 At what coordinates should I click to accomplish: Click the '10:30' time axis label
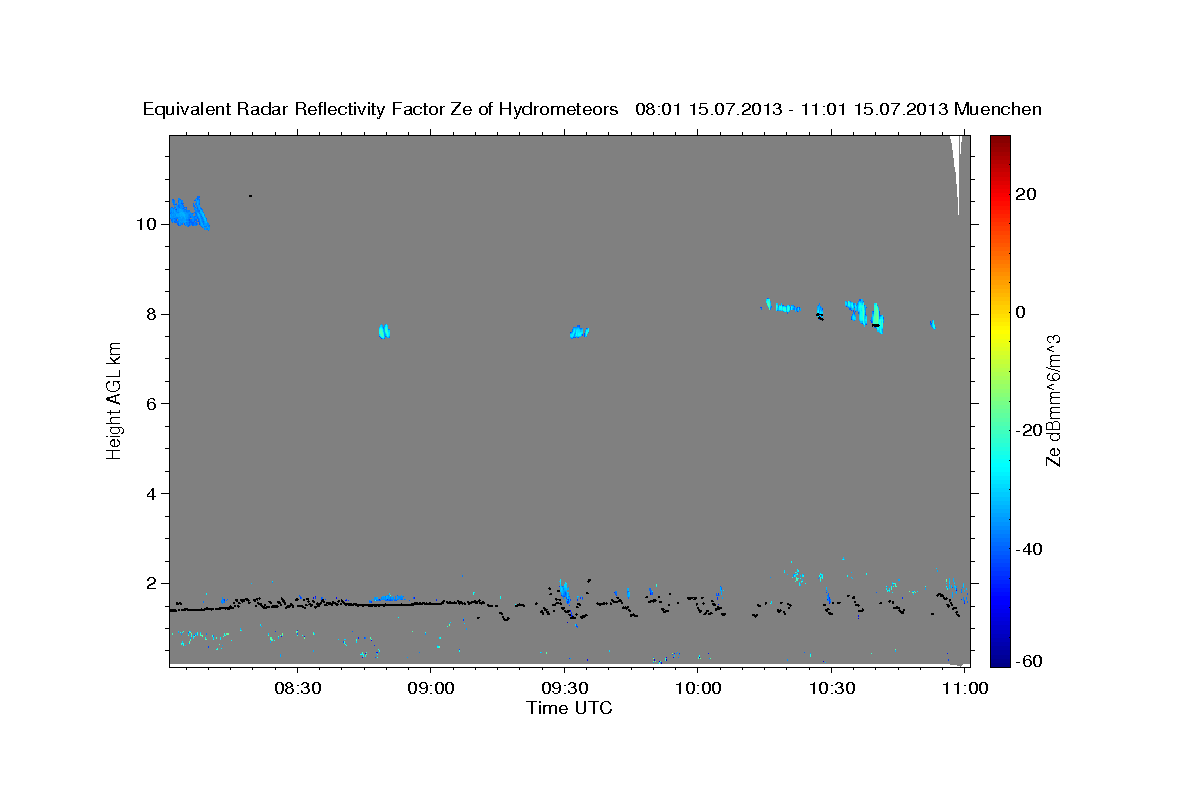(831, 688)
